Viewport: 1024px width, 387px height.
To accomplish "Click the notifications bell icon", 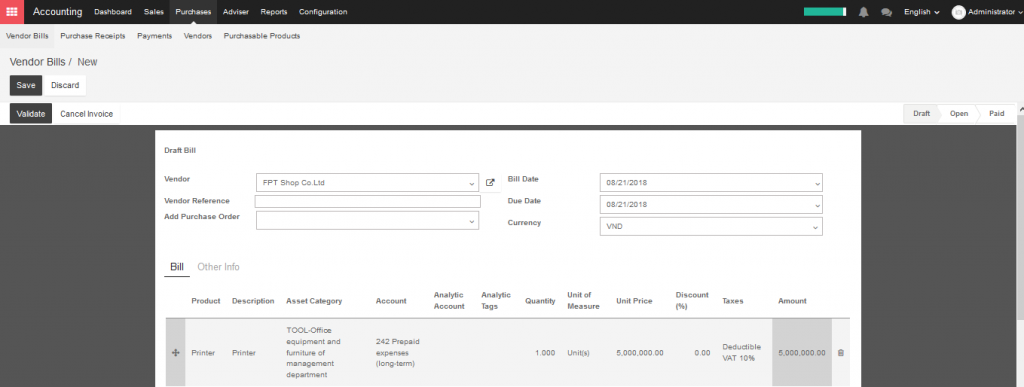I will click(863, 12).
